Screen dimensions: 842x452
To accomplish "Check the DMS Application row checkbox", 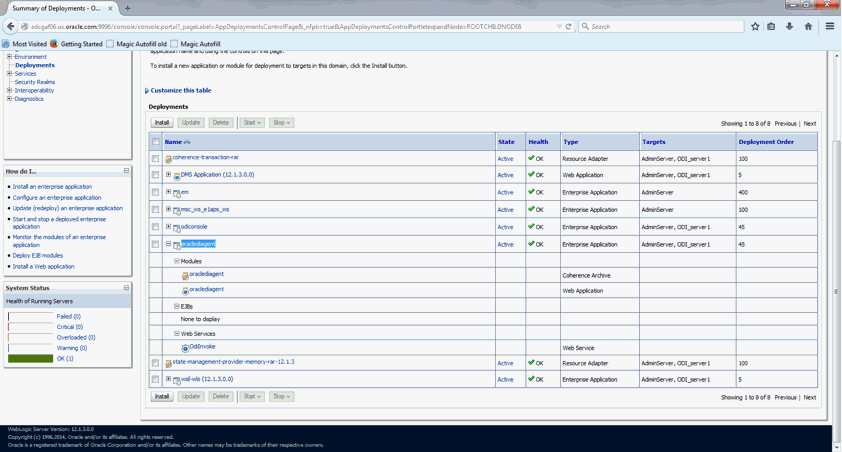I will tap(155, 174).
